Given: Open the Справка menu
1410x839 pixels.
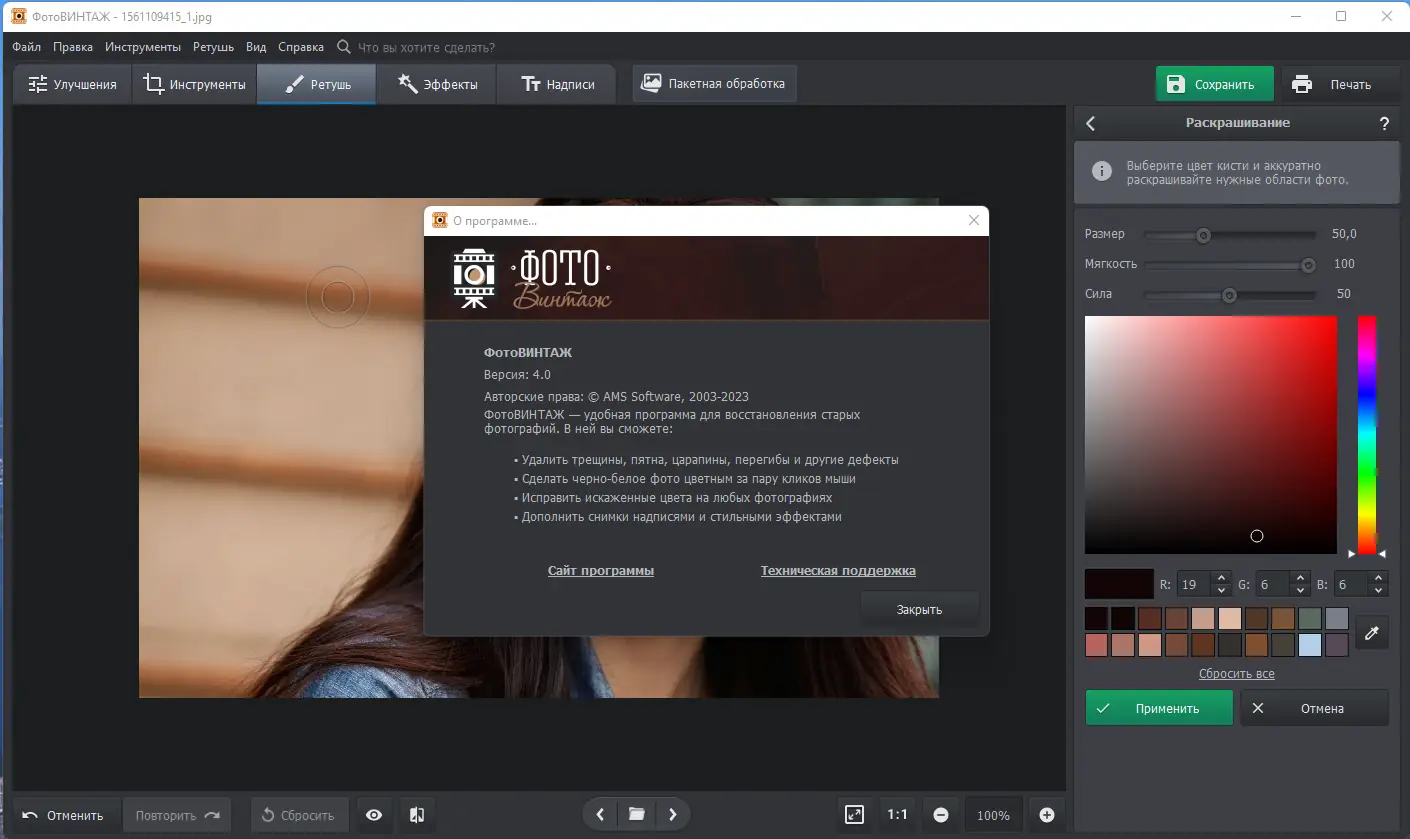Looking at the screenshot, I should [x=301, y=47].
